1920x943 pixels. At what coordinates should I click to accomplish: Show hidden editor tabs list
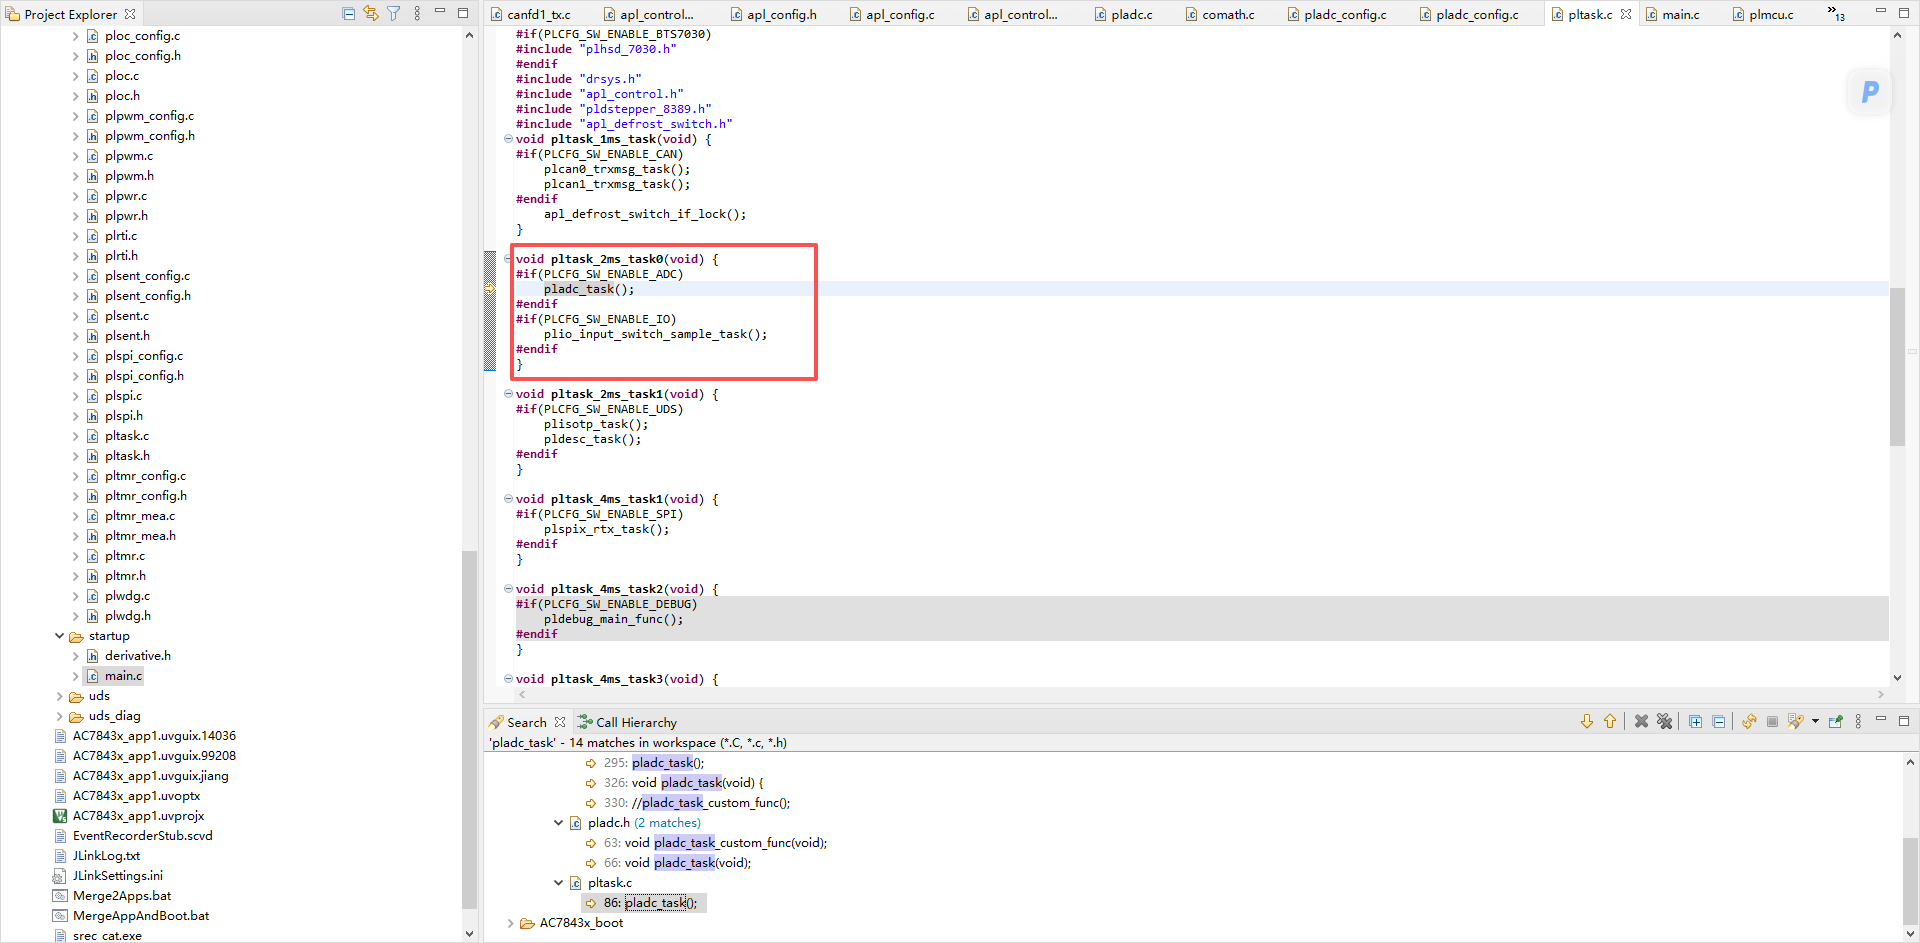click(x=1836, y=14)
